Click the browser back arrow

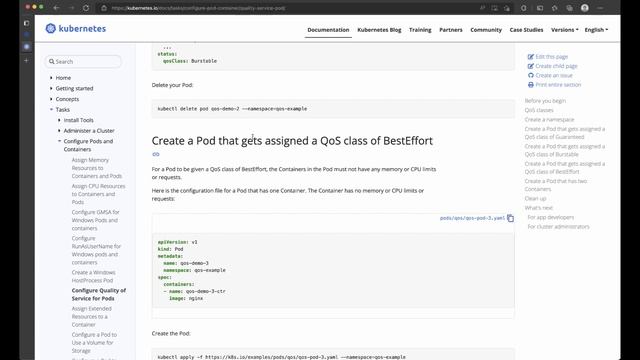pyautogui.click(x=56, y=8)
